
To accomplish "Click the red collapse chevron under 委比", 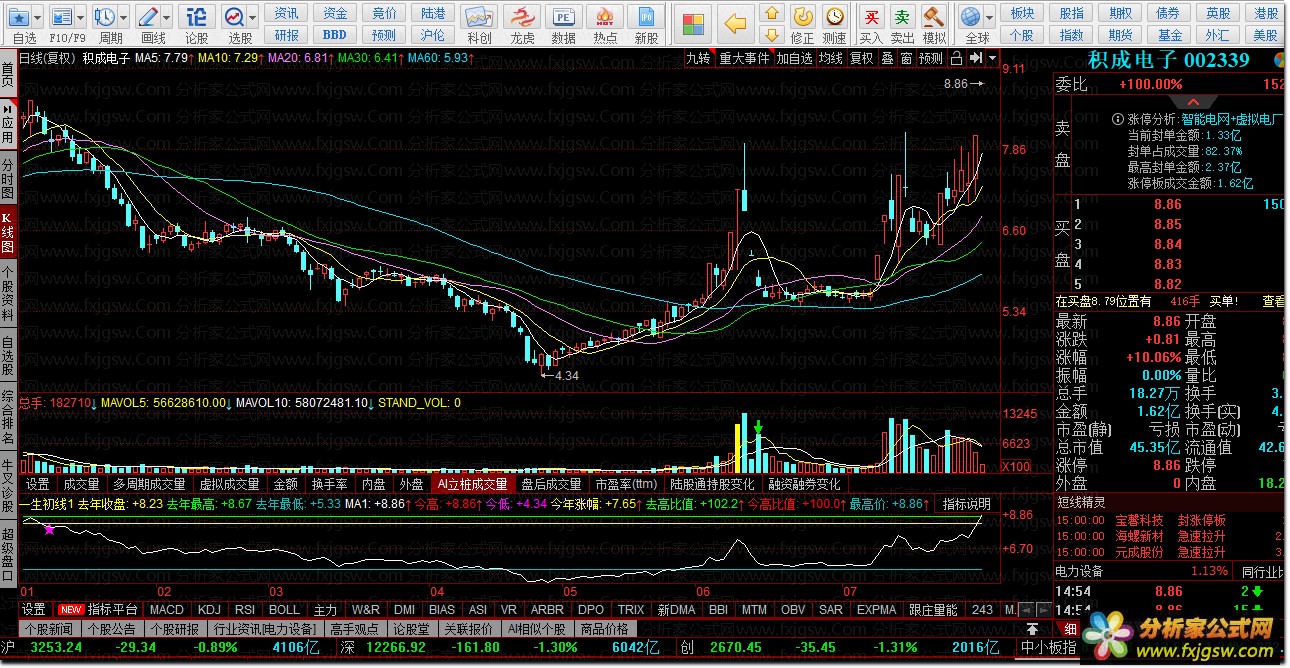I will [x=1194, y=102].
